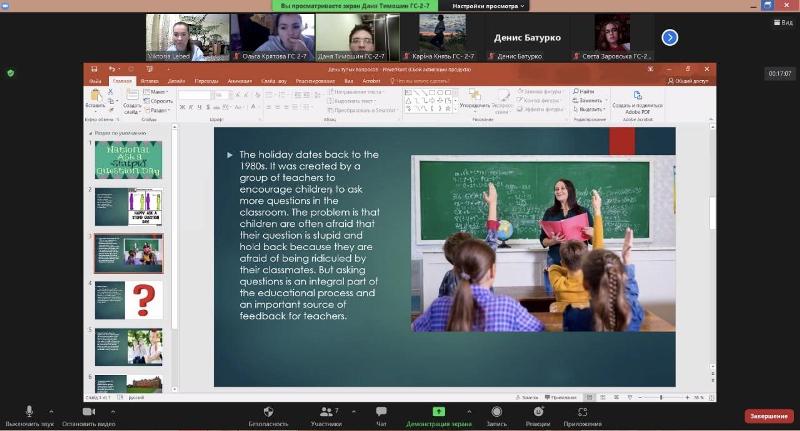Image resolution: width=800 pixels, height=431 pixels.
Task: Adjust the zoom slider in PowerPoint status bar
Action: click(x=662, y=397)
